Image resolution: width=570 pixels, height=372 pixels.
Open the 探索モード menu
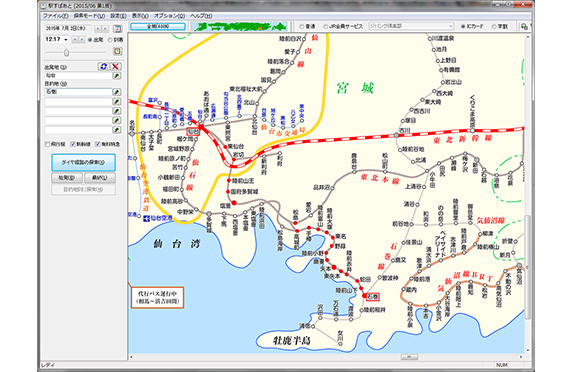89,16
